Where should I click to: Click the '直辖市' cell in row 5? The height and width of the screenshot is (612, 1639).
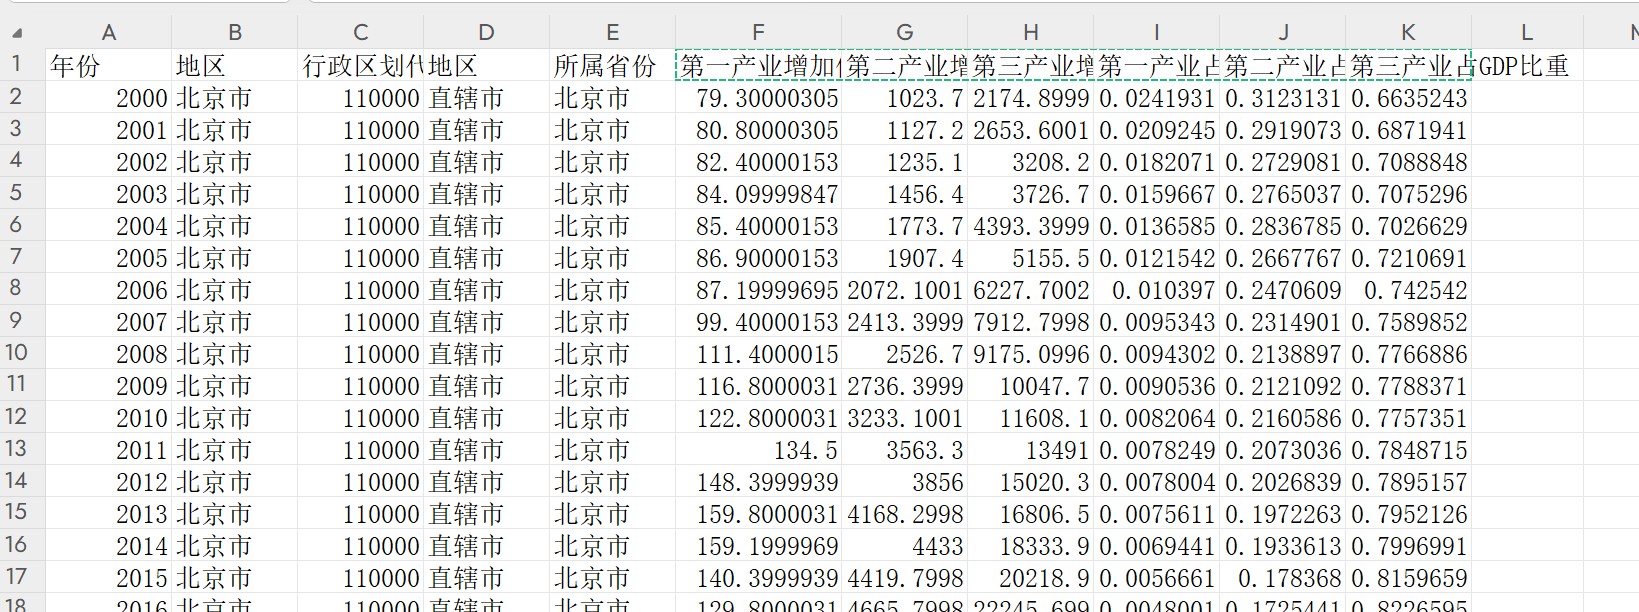pyautogui.click(x=486, y=194)
